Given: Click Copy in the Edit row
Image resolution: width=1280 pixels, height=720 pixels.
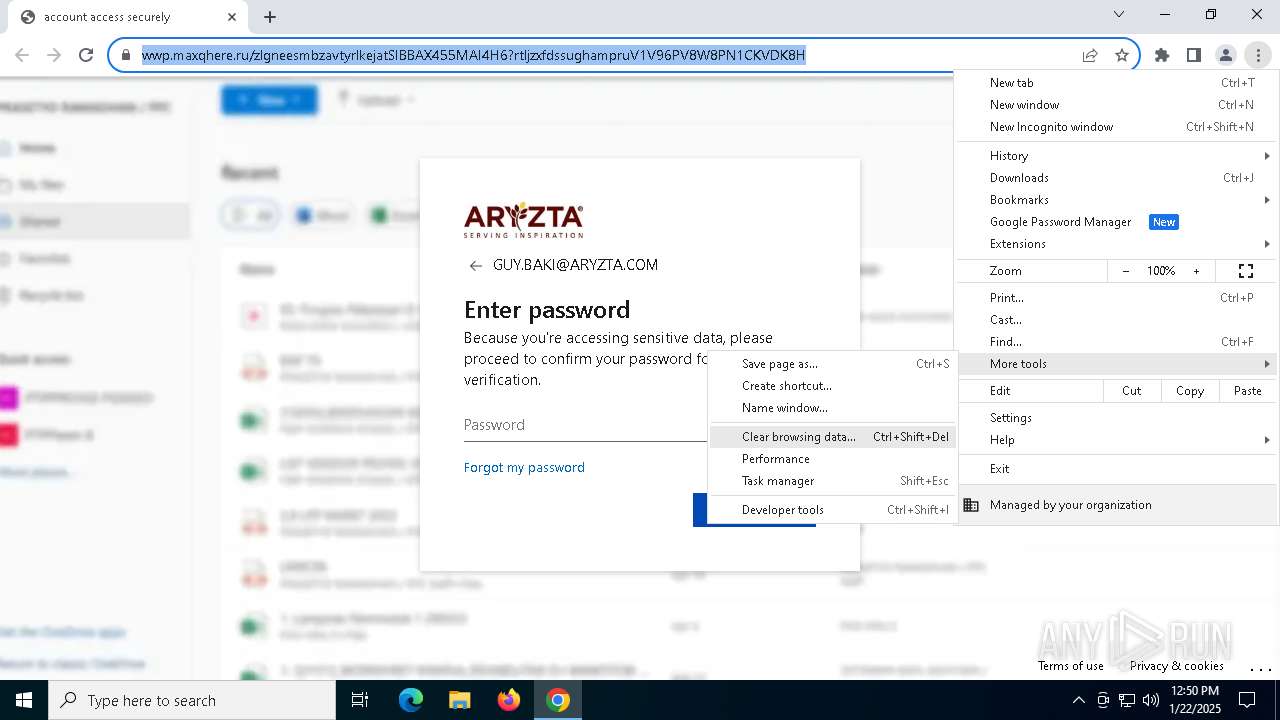Looking at the screenshot, I should click(x=1190, y=391).
